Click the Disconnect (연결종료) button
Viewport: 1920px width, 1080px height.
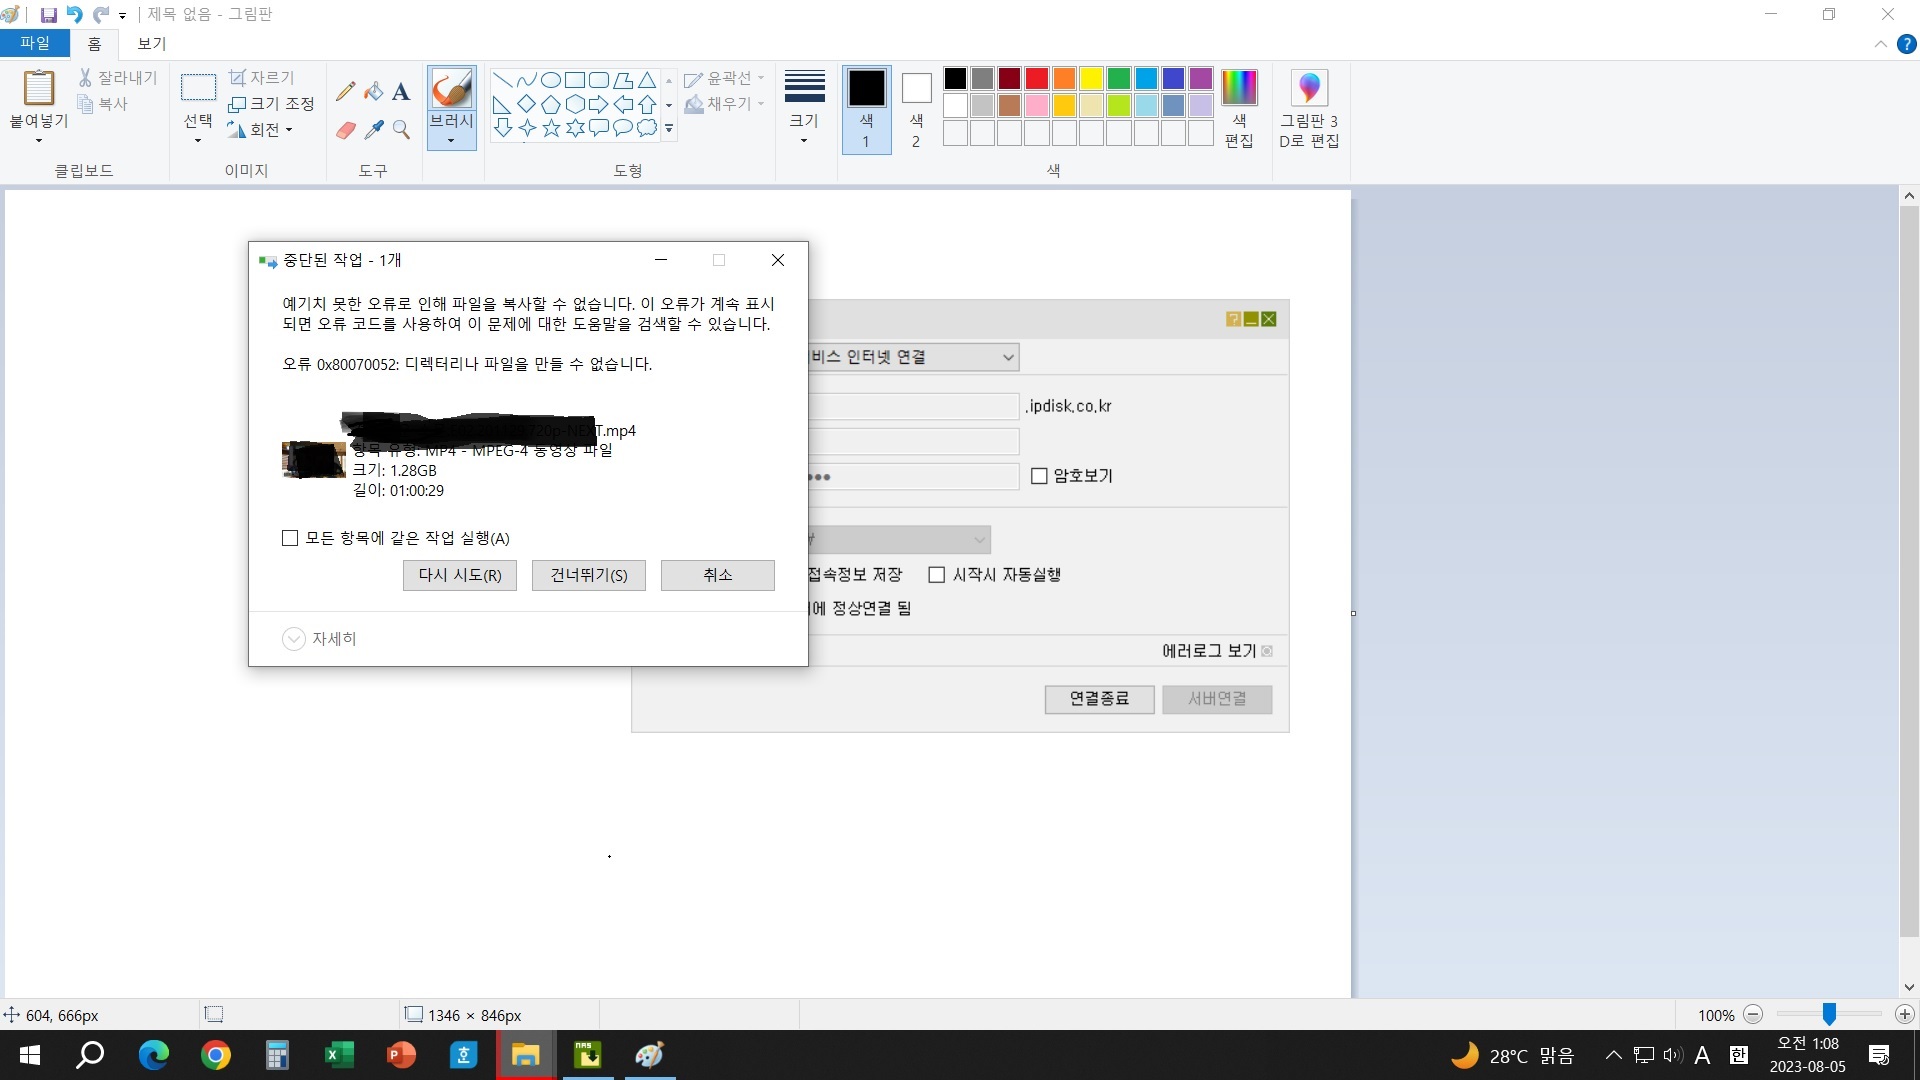point(1099,699)
